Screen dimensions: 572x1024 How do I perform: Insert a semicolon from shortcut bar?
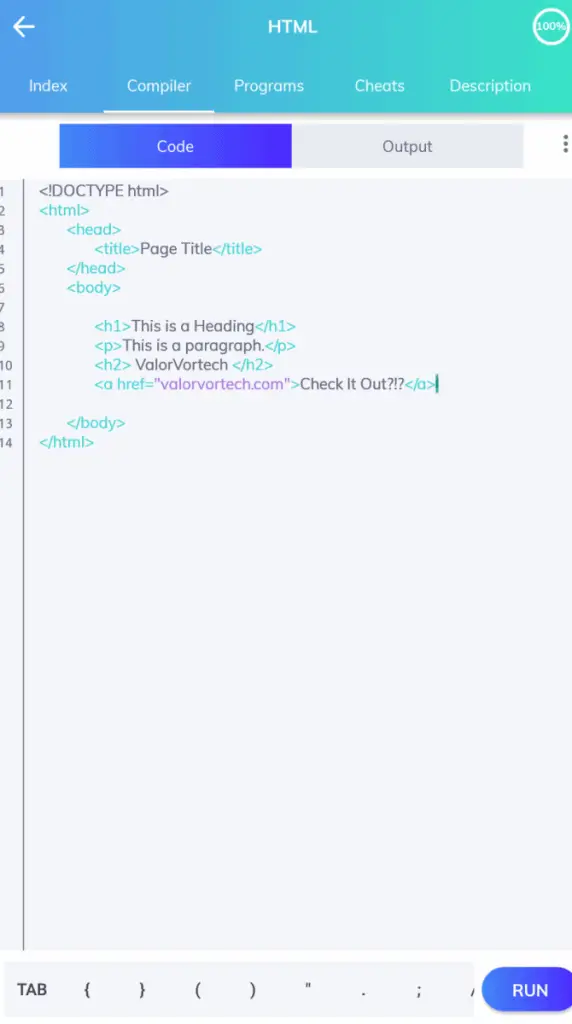coord(419,990)
